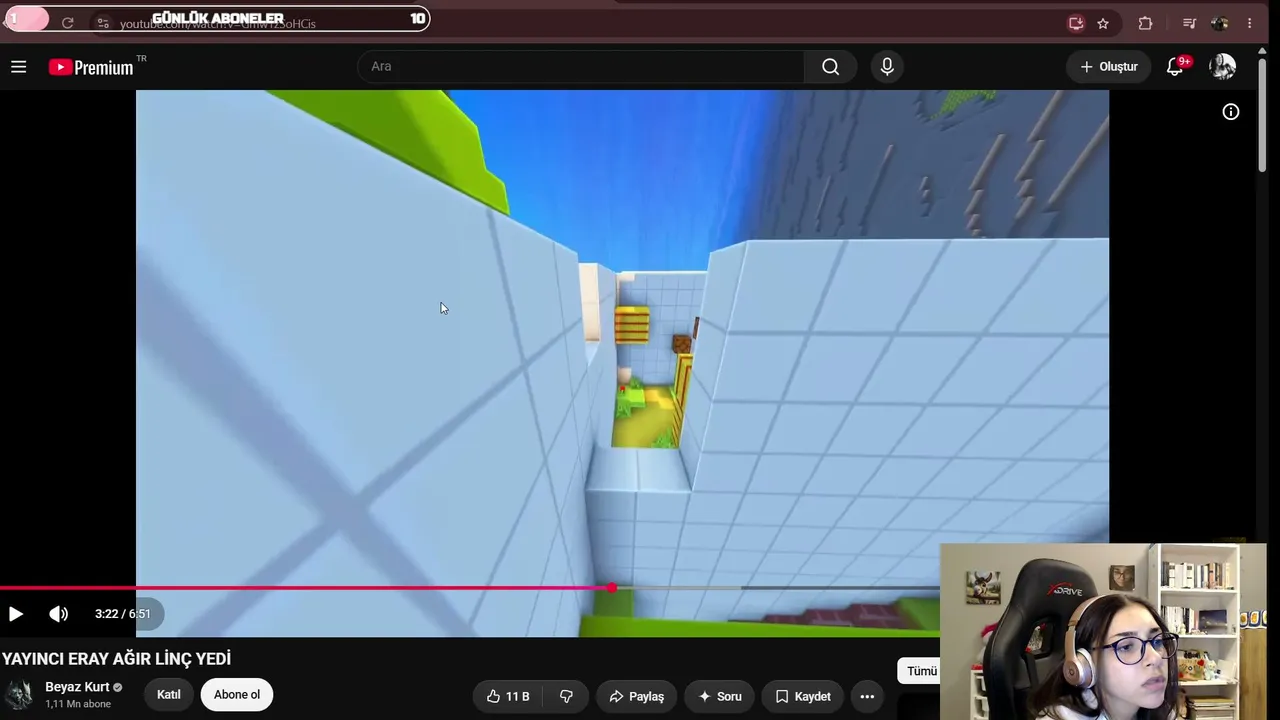Screen dimensions: 1280x720
Task: Play the video
Action: pos(16,614)
